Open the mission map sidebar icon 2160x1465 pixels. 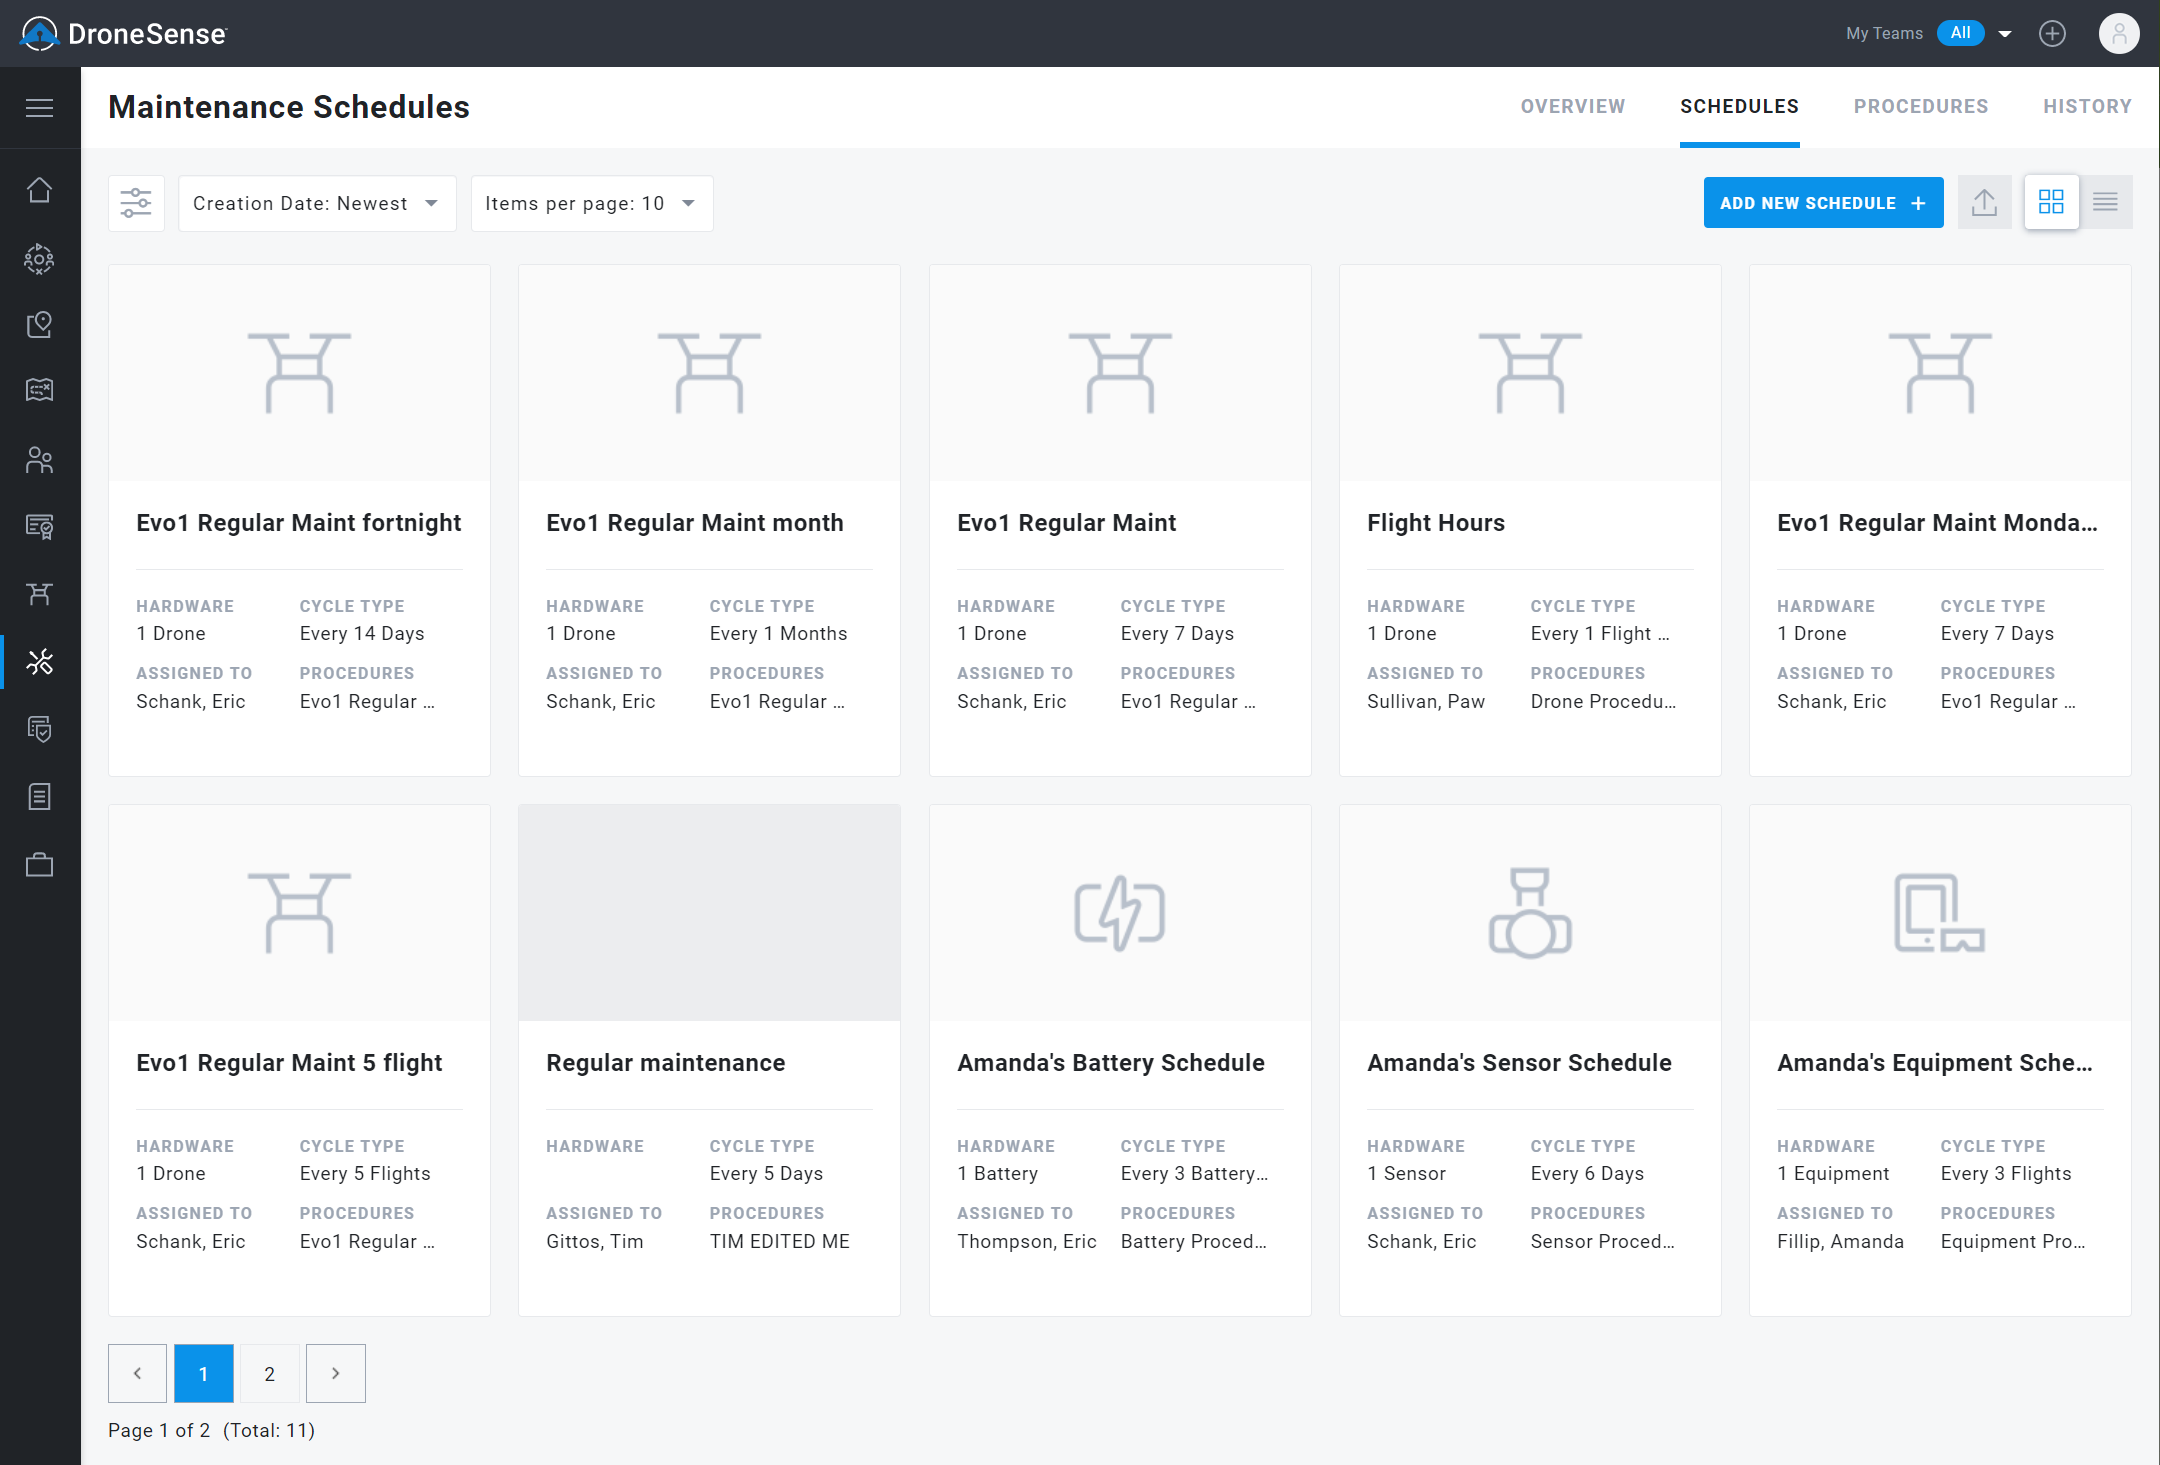coord(40,390)
